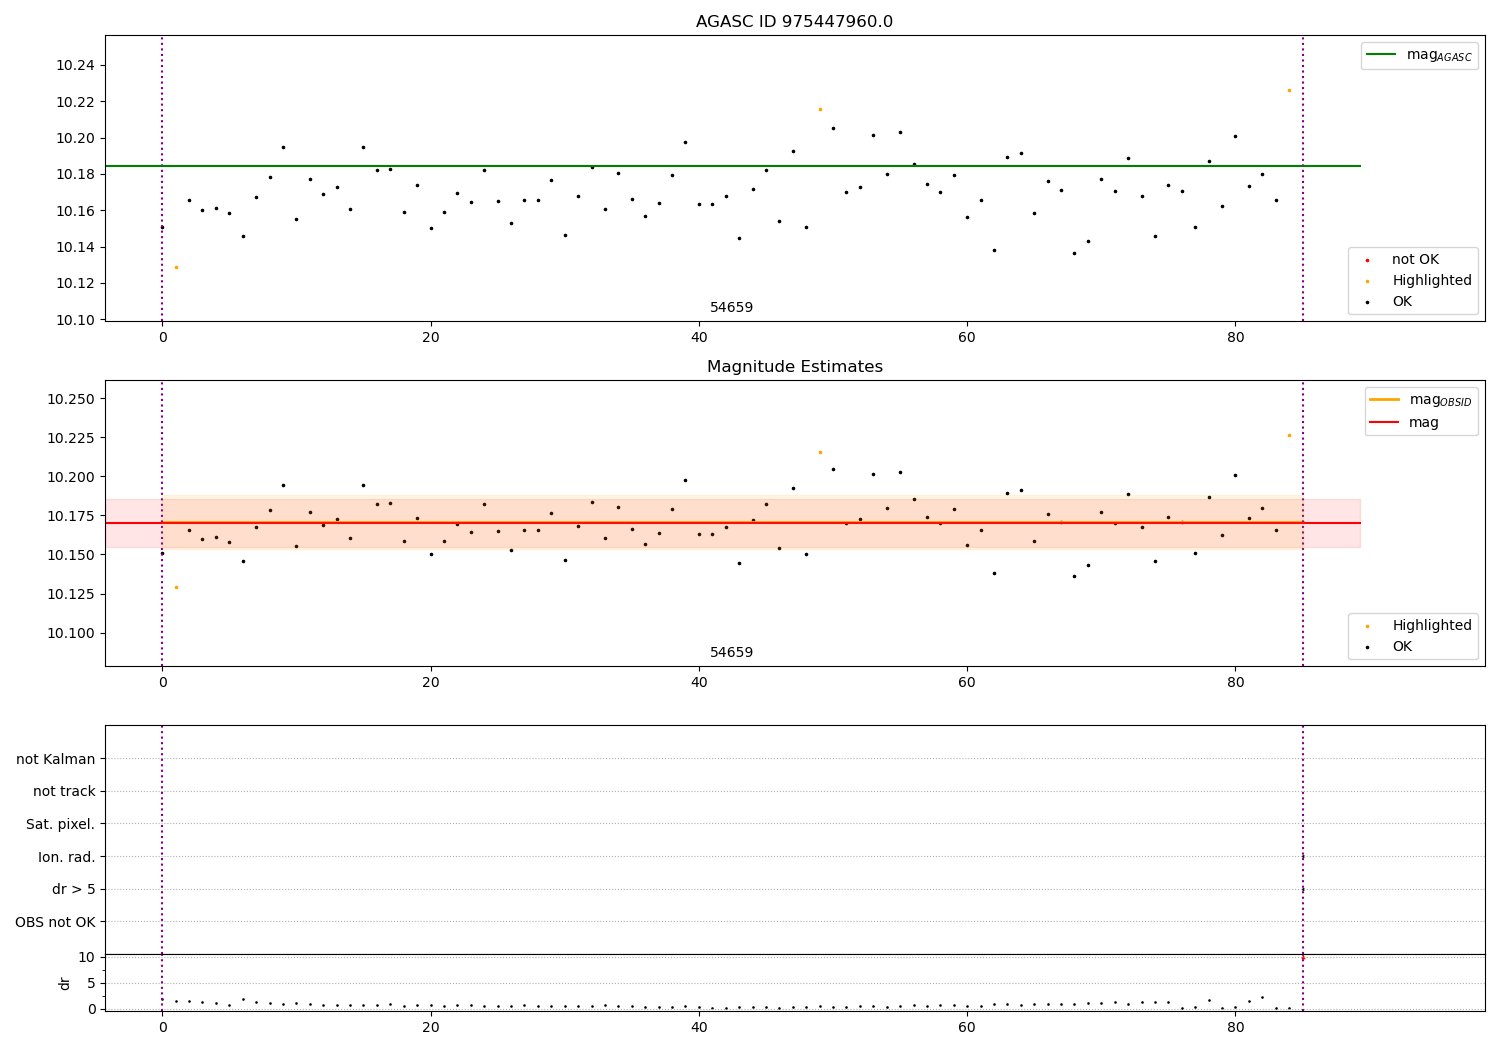Image resolution: width=1500 pixels, height=1050 pixels.
Task: Click the '20' x-tick under the middle plot
Action: tap(431, 683)
